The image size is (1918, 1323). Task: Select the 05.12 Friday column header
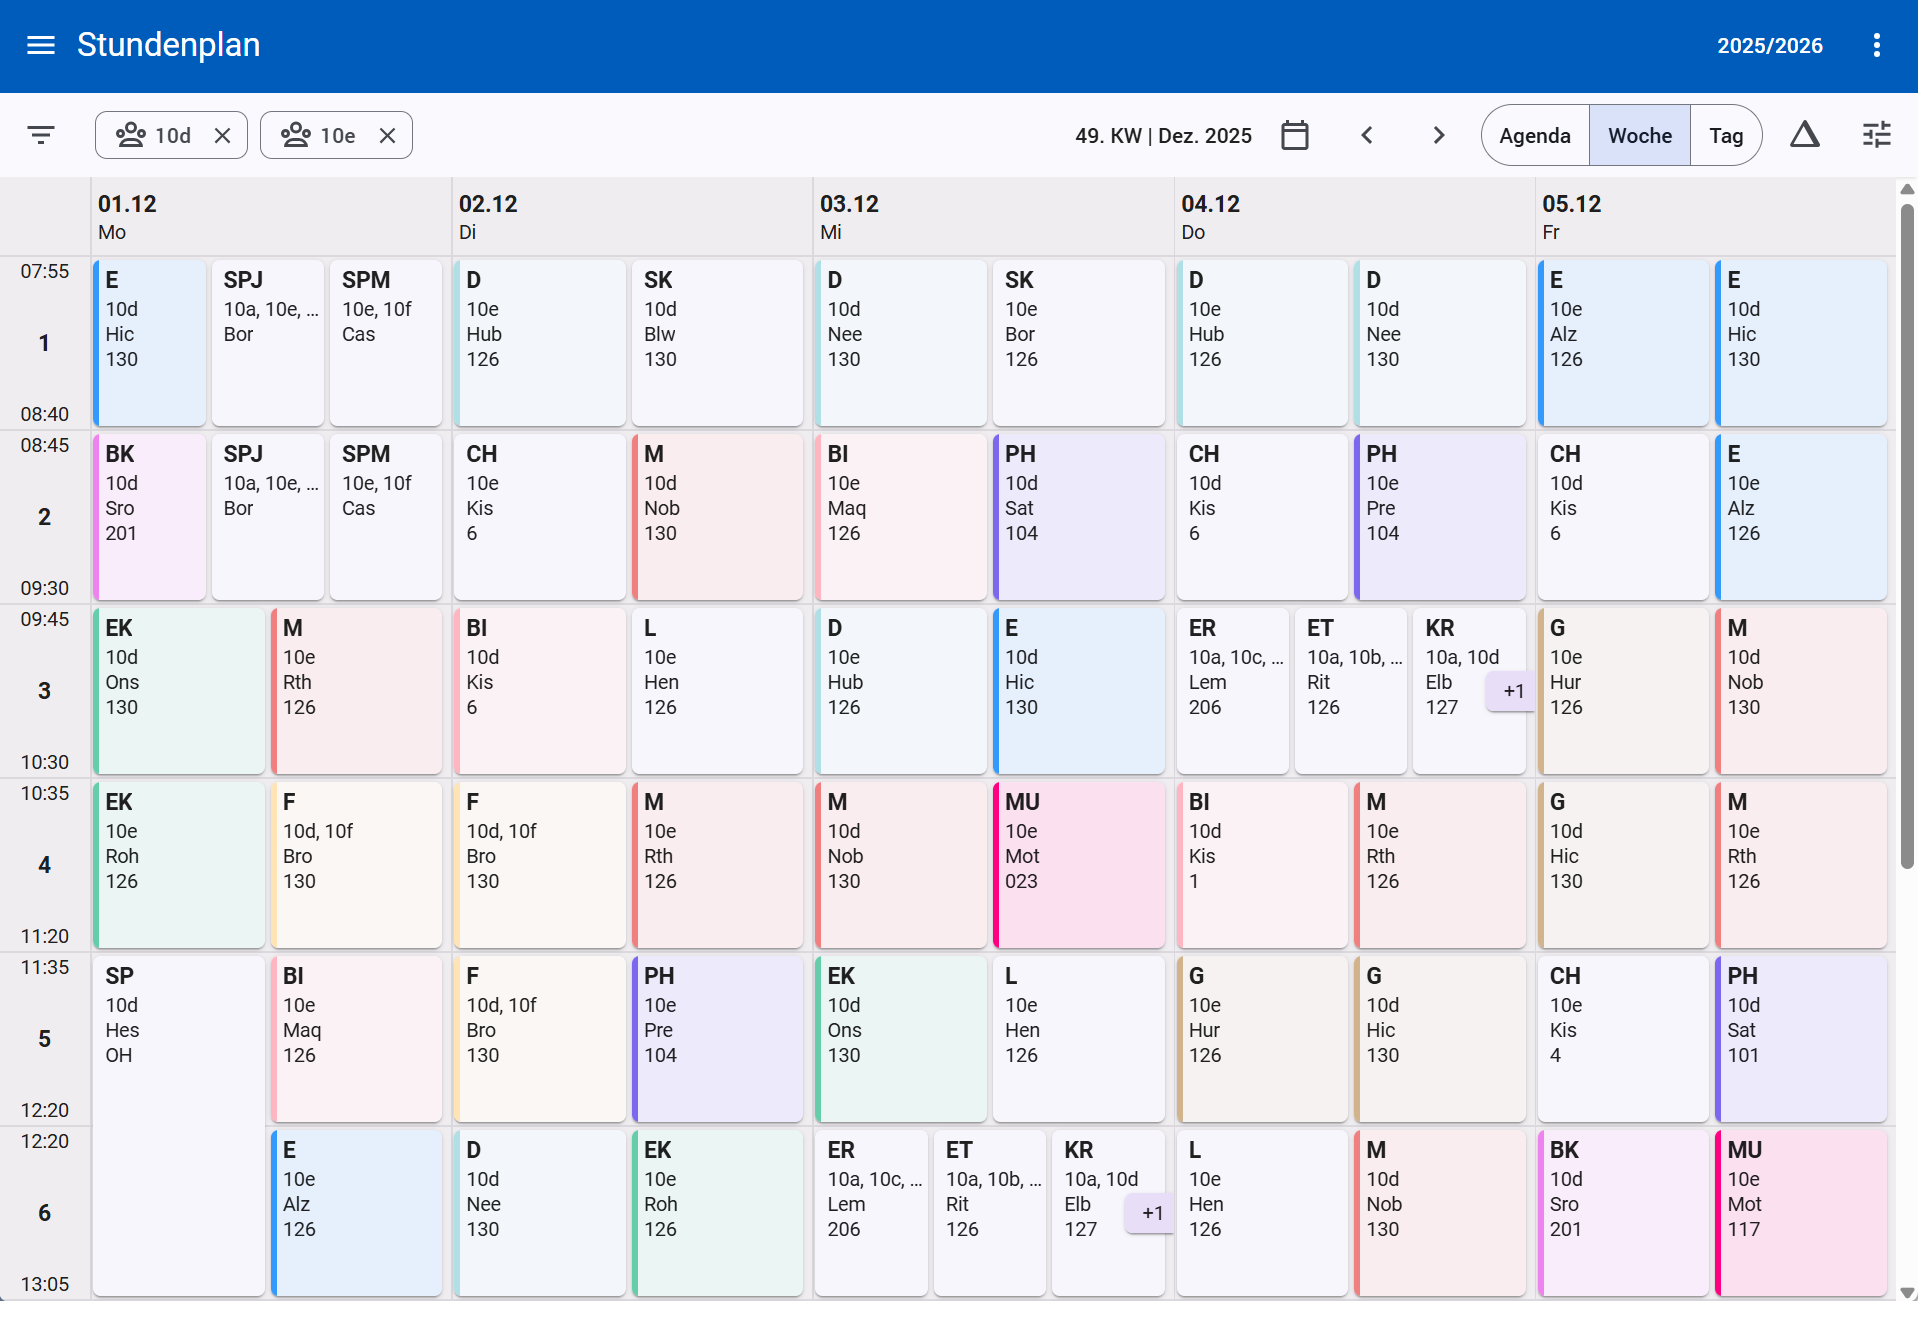pos(1715,217)
